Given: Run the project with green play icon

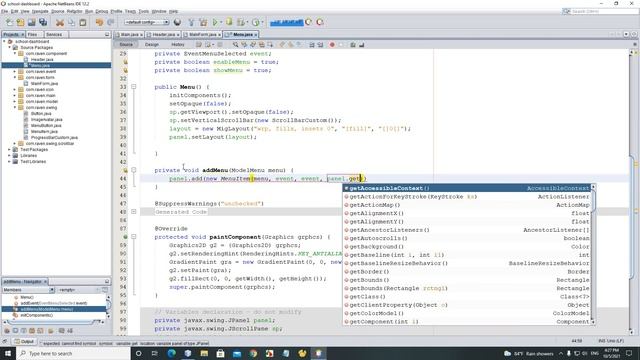Looking at the screenshot, I should (215, 22).
